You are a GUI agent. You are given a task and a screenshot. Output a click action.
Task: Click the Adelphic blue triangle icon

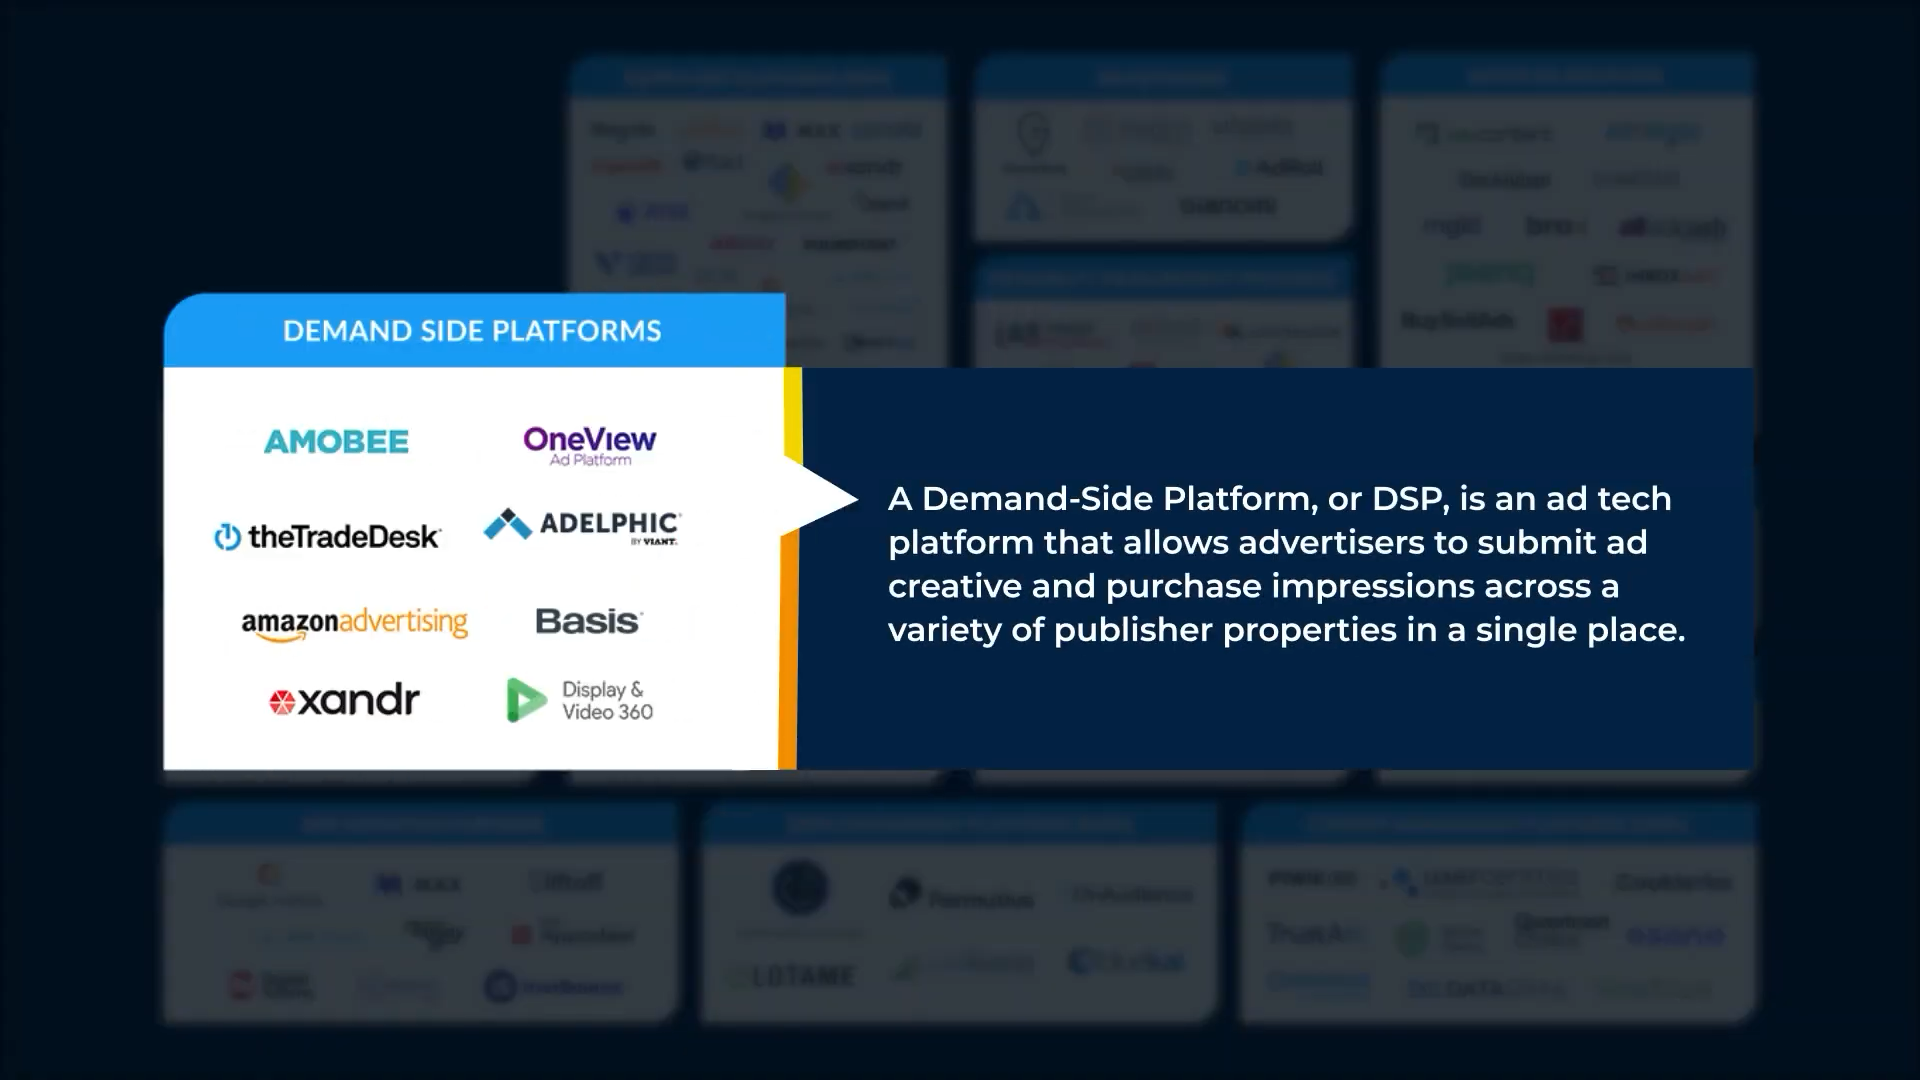[x=507, y=524]
